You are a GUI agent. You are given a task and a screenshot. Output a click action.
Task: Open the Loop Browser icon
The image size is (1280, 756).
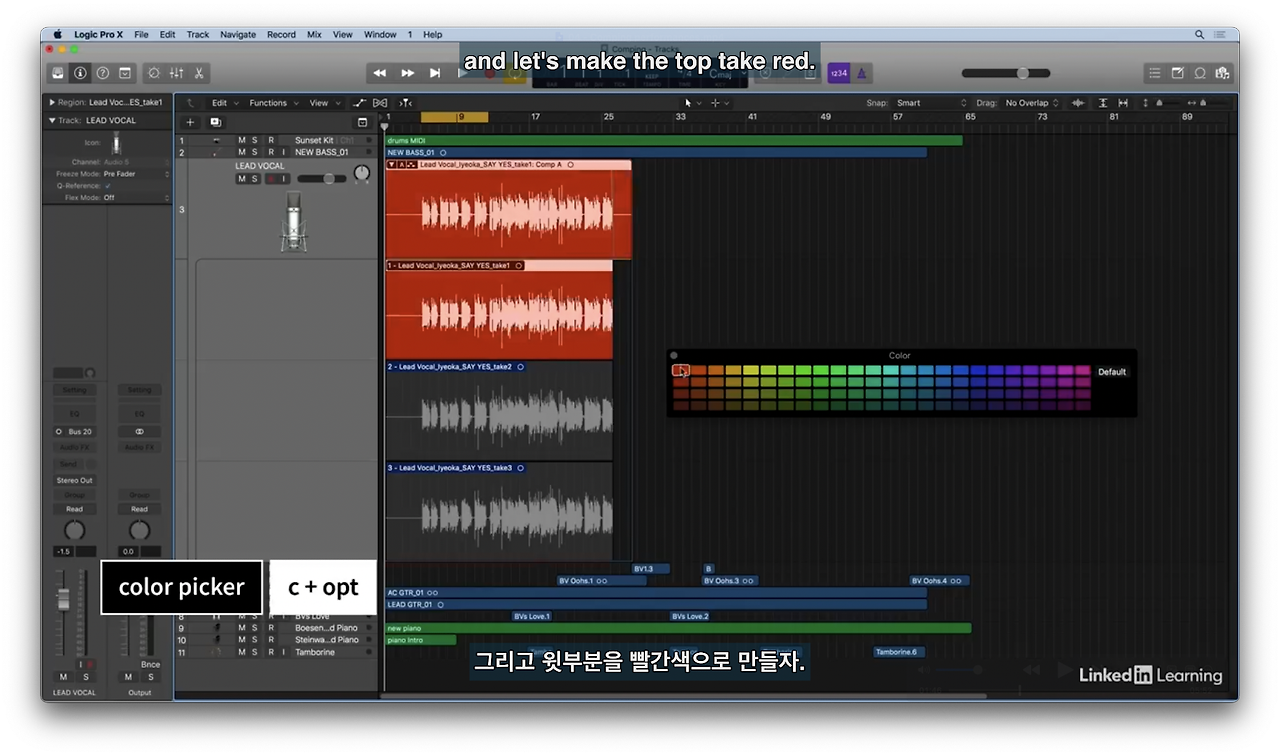tap(1200, 73)
